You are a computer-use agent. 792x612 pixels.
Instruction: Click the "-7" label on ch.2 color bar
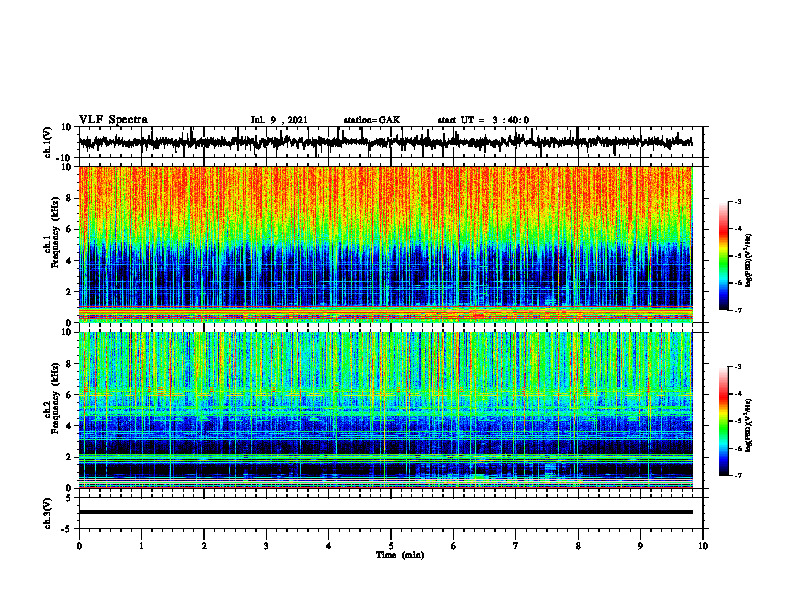click(738, 476)
